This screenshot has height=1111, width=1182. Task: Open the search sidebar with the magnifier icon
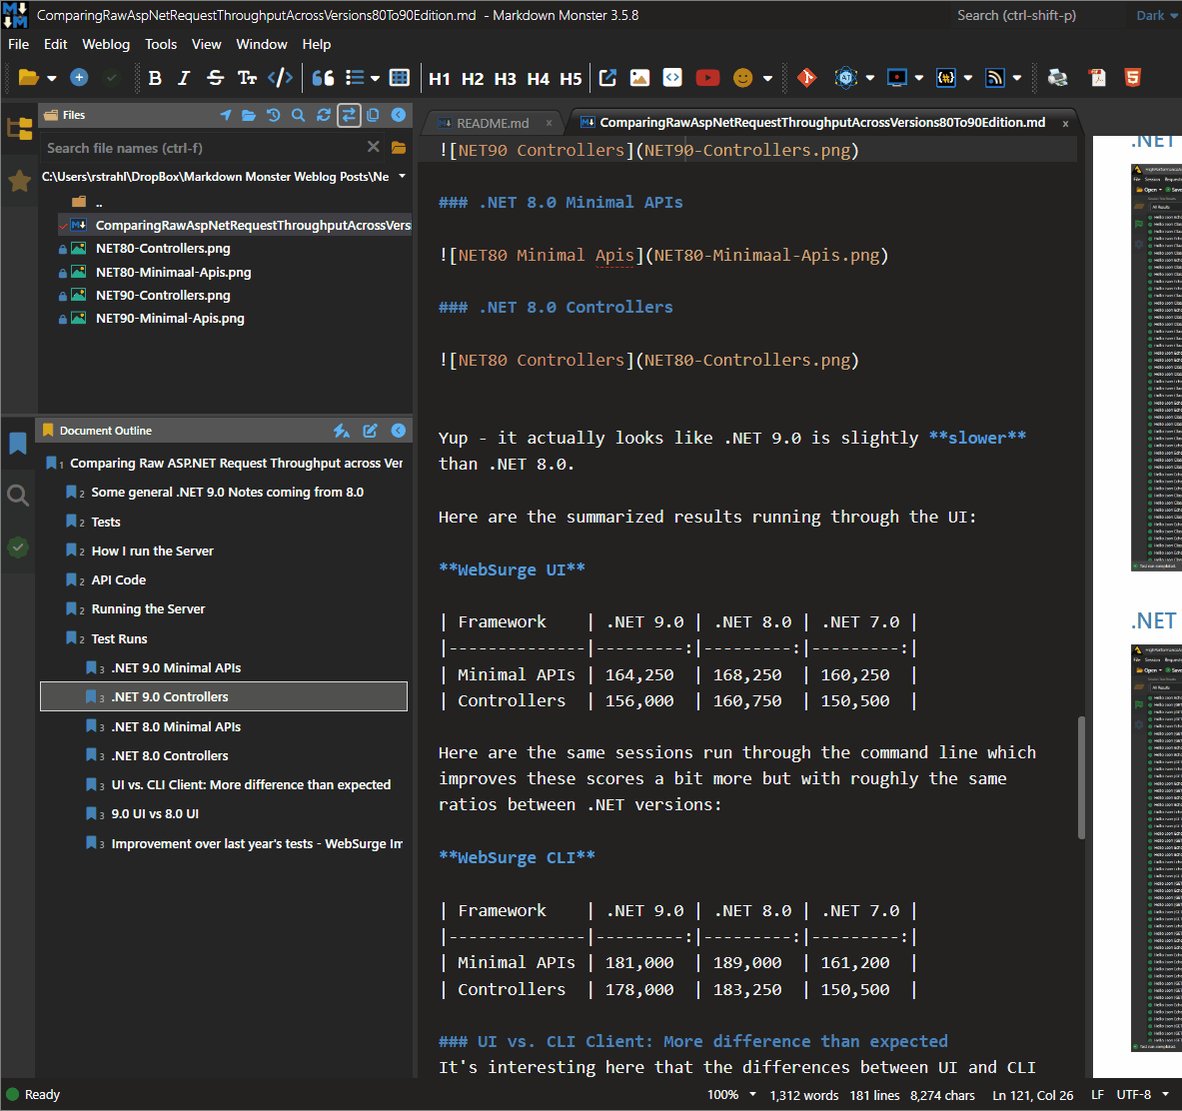[18, 495]
